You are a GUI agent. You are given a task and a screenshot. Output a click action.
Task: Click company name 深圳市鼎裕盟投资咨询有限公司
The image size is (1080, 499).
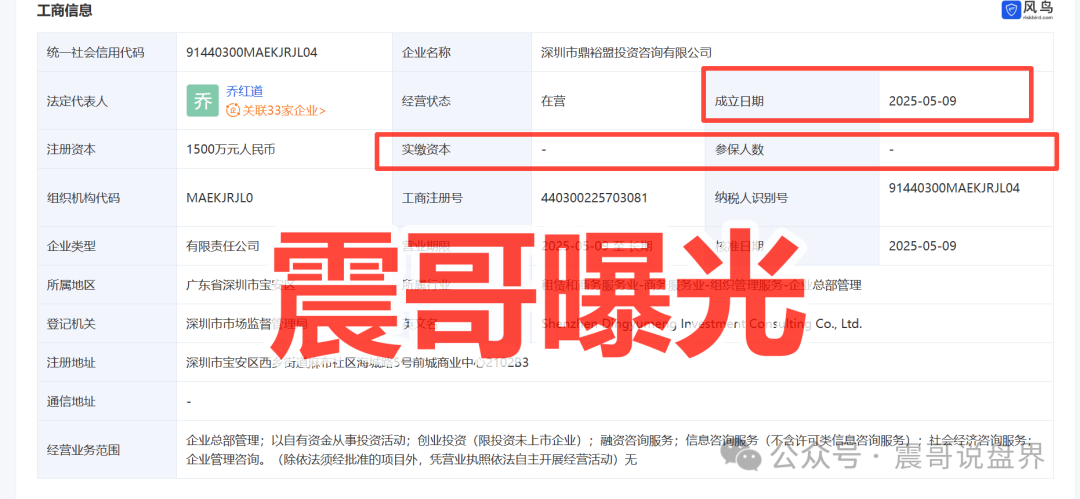point(626,52)
